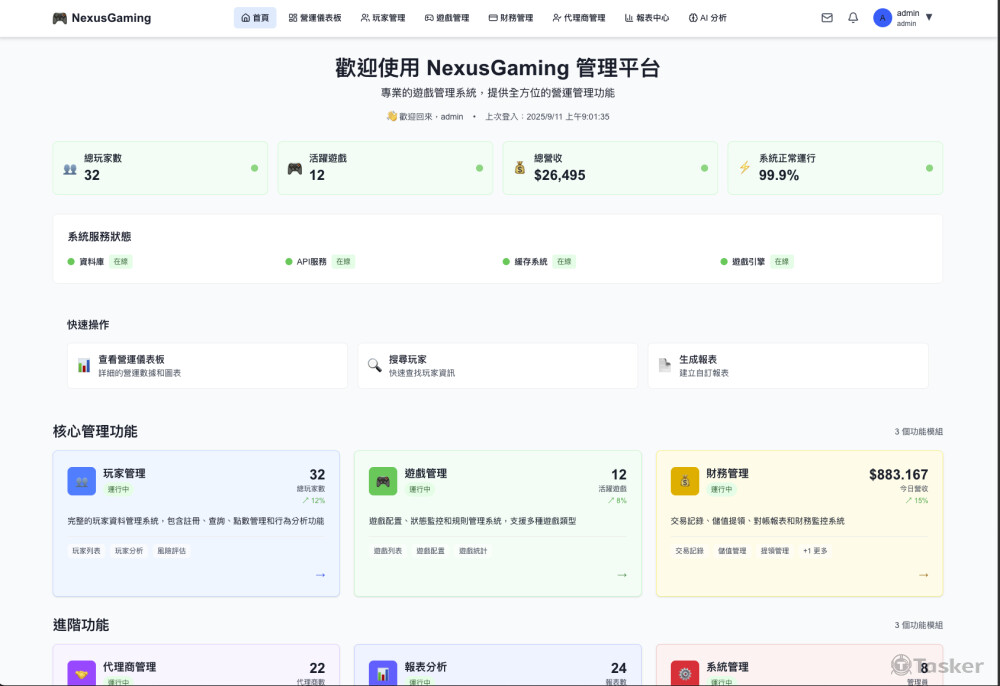Image resolution: width=1000 pixels, height=686 pixels.
Task: Switch to the 報表中心 navigation tab
Action: point(647,18)
